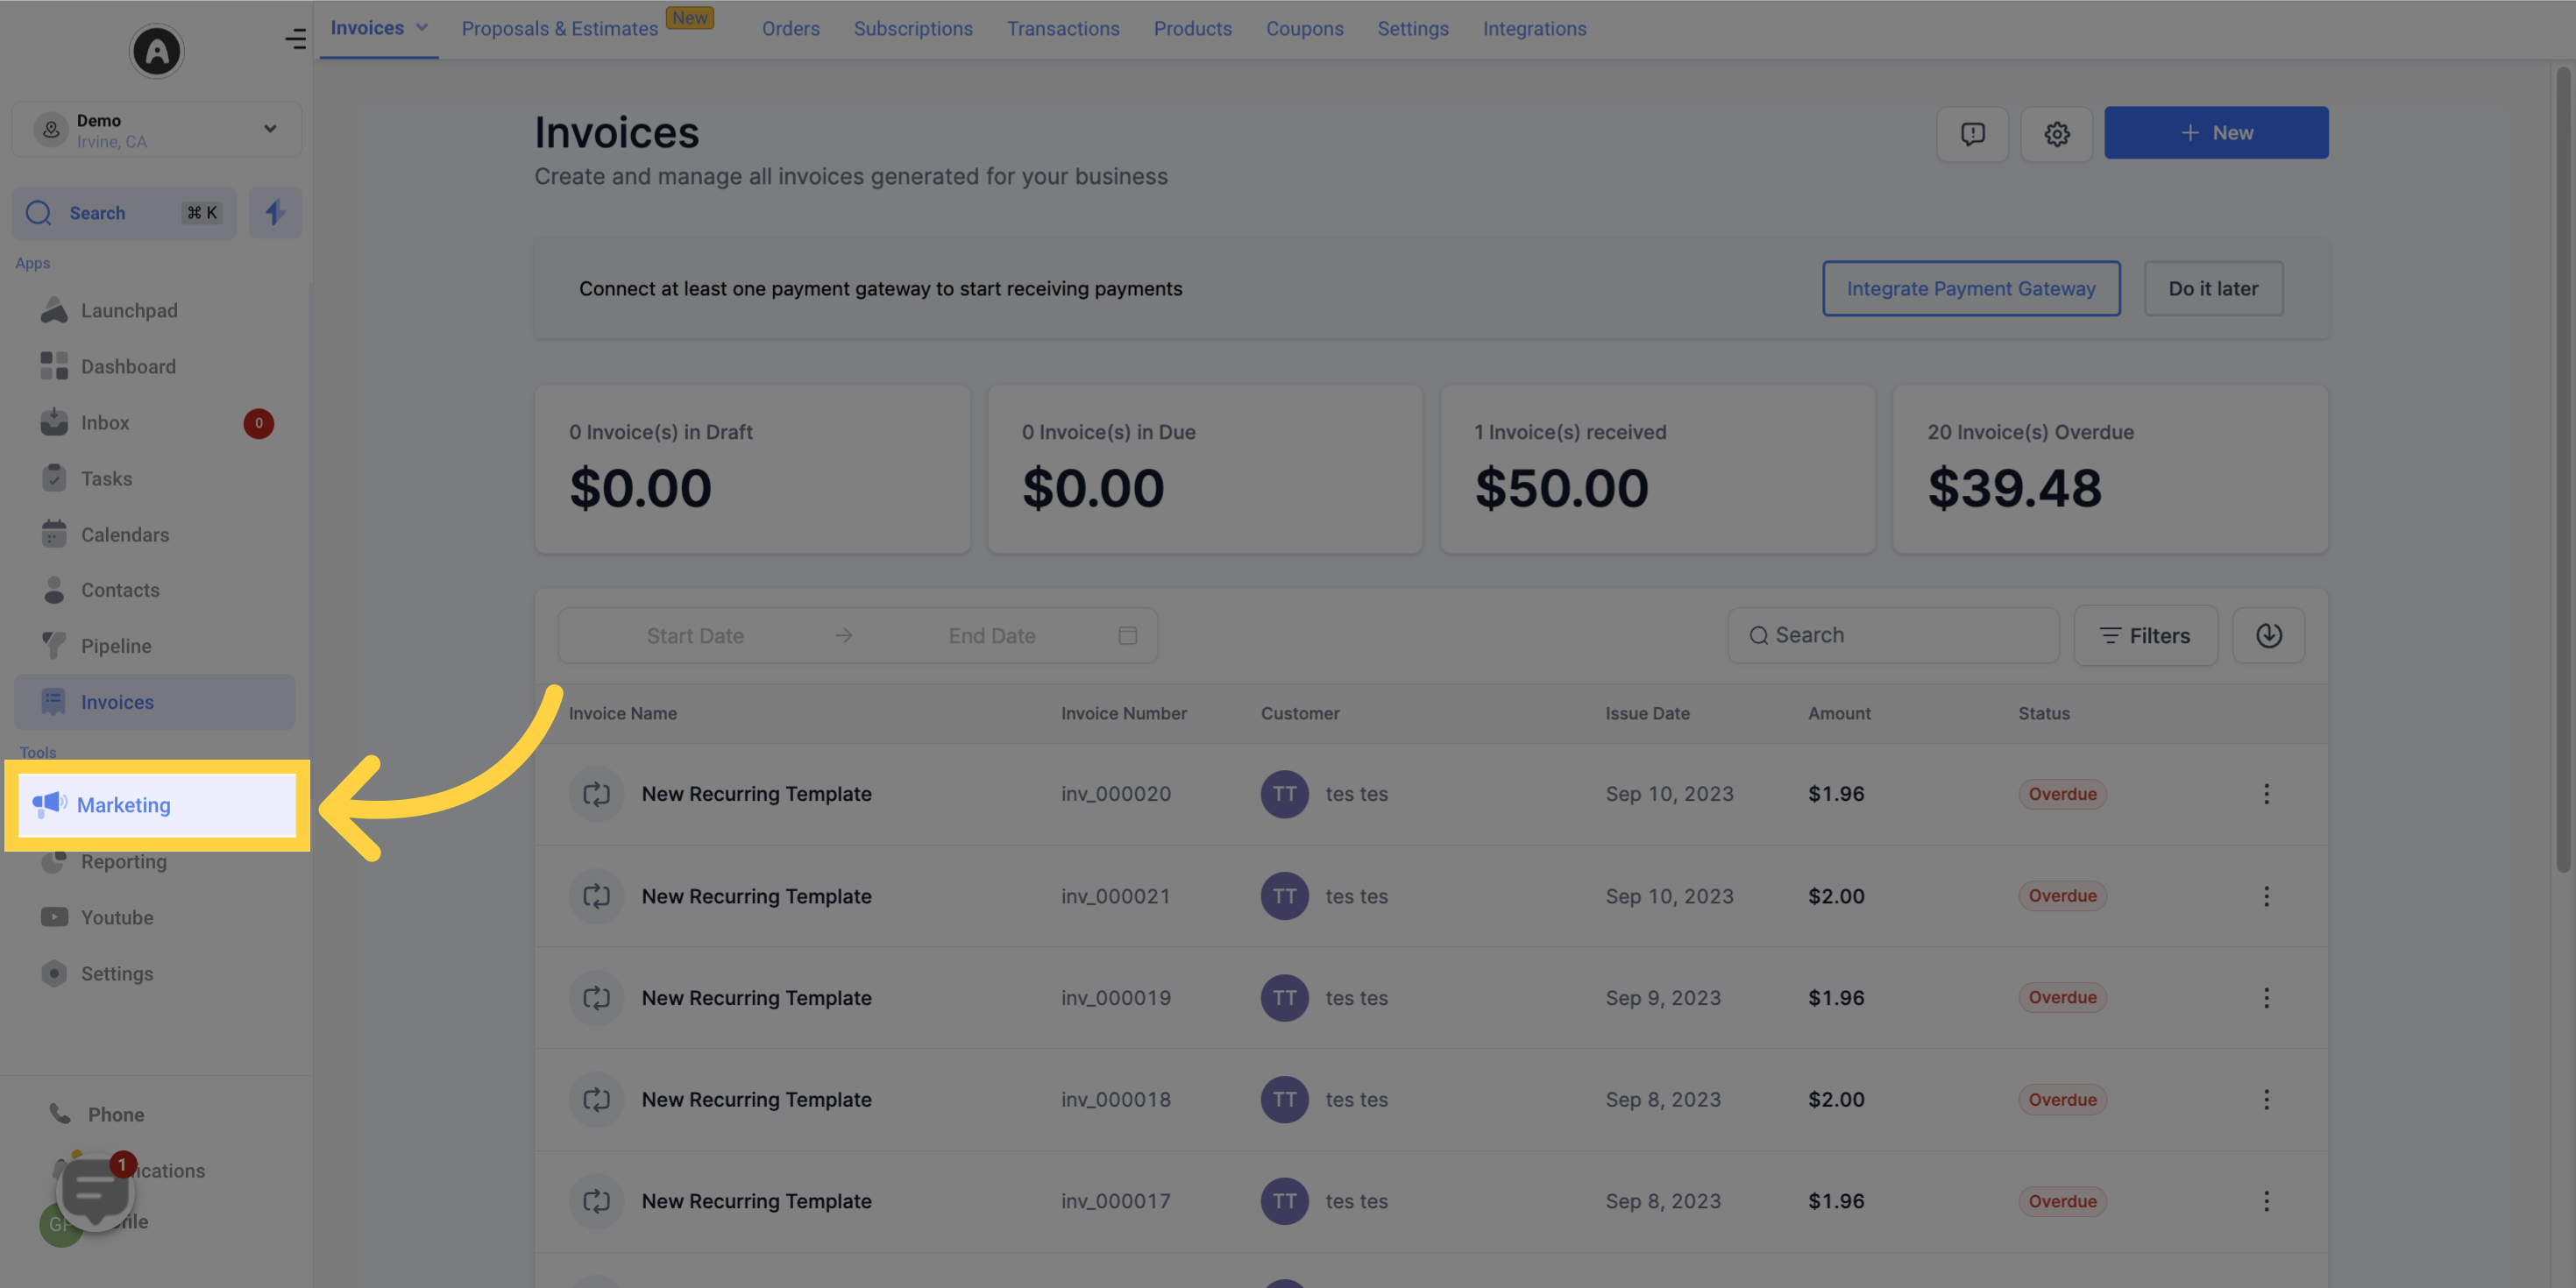The image size is (2576, 1288).
Task: Open actions menu for inv_000019
Action: coord(2266,998)
